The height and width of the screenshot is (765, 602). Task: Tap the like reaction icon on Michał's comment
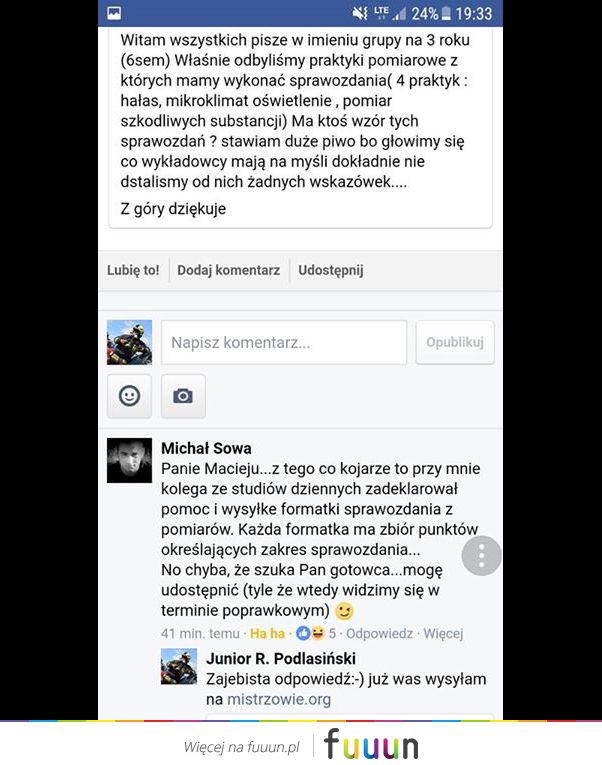(303, 633)
